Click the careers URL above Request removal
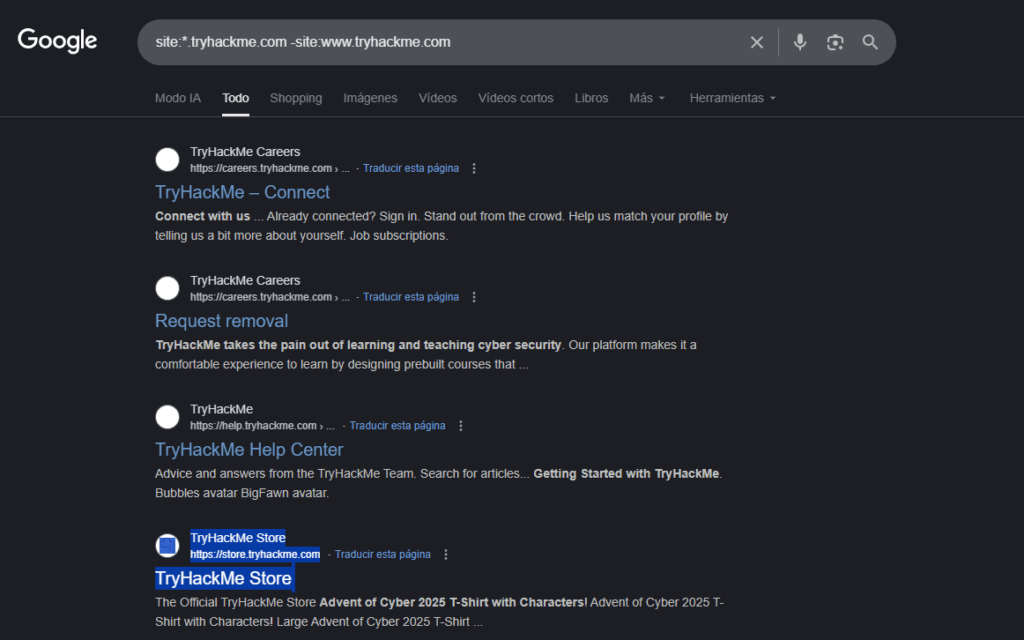Viewport: 1024px width, 640px height. click(x=270, y=297)
